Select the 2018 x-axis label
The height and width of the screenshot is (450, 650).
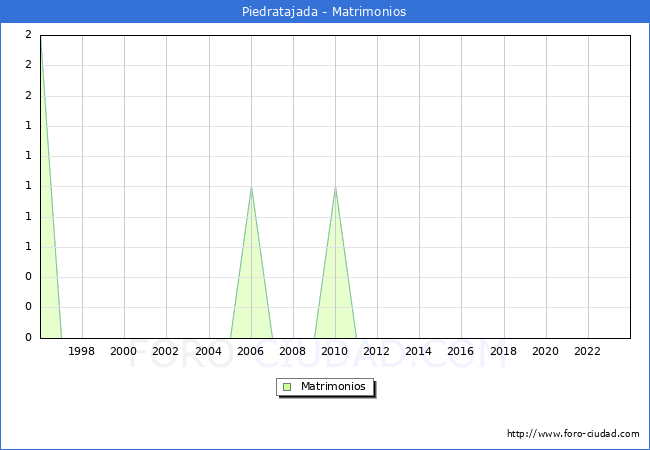503,351
